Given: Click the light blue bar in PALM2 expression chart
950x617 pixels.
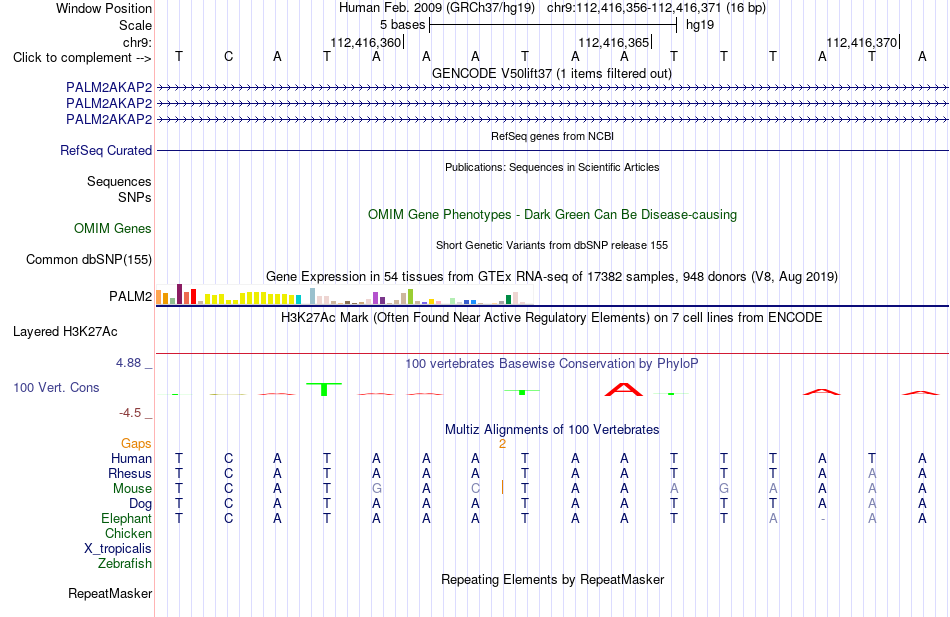Looking at the screenshot, I should tap(313, 296).
